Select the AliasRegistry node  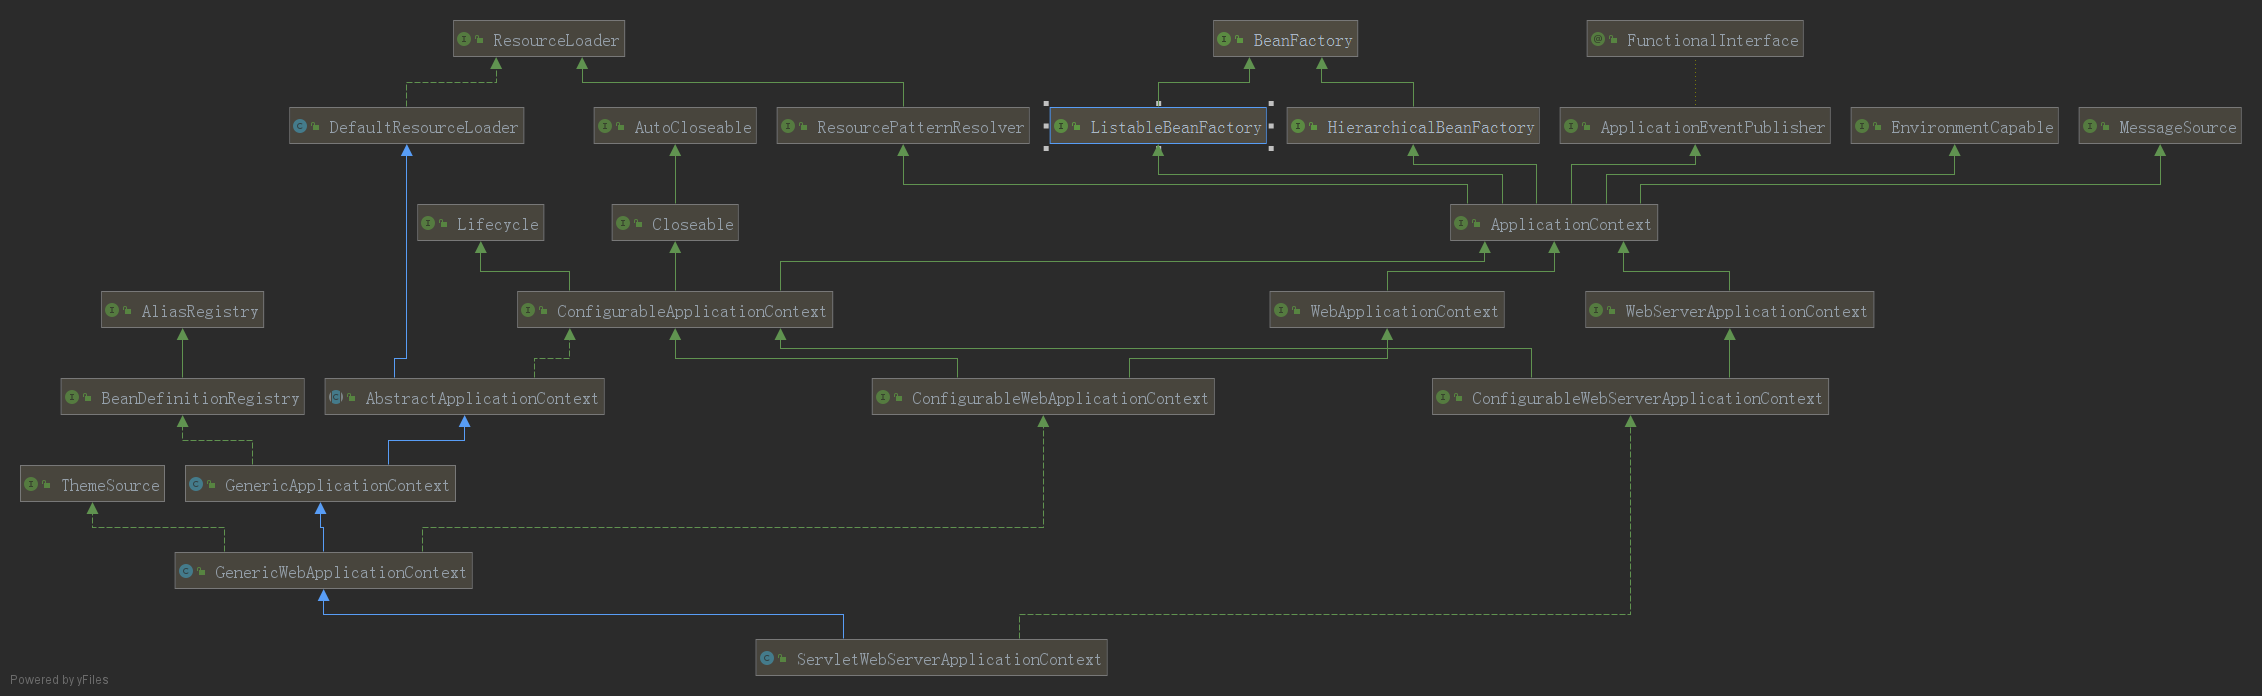click(182, 310)
